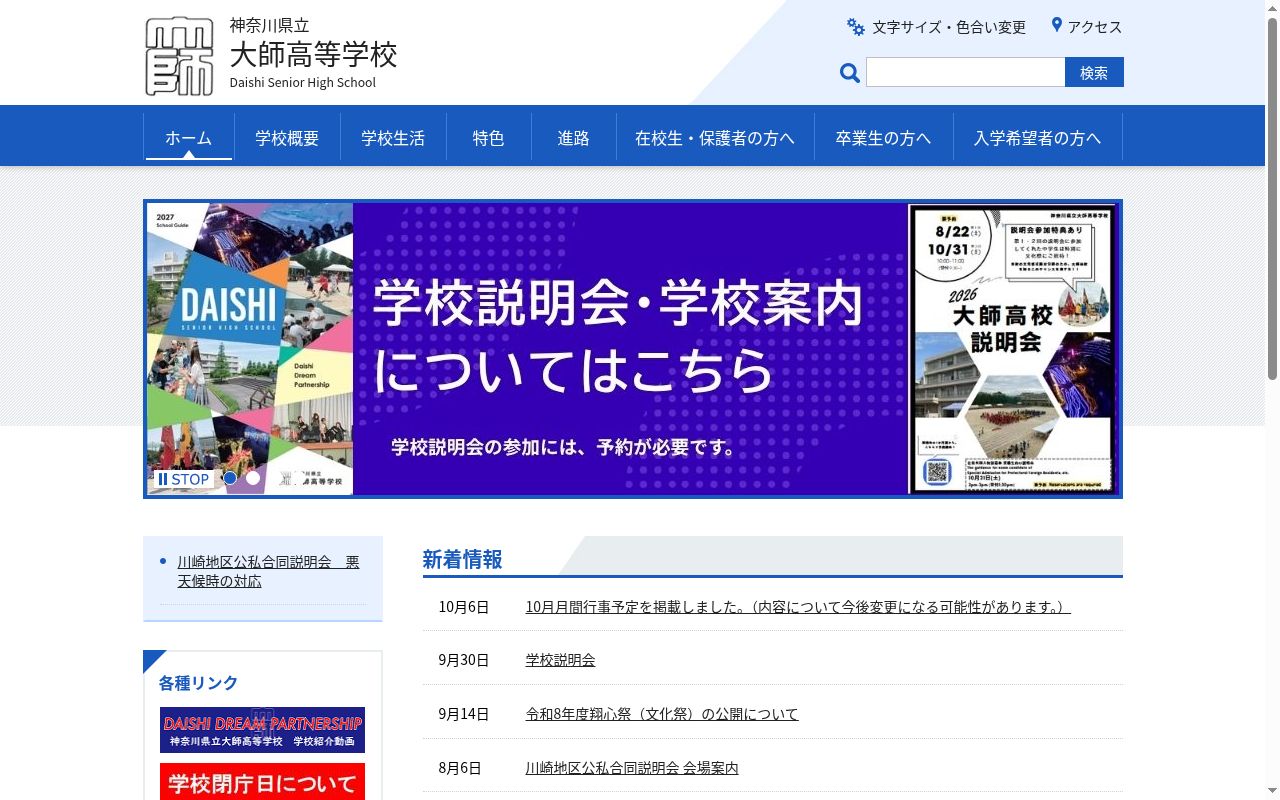Click the 学校説明会・学校案内 banner slide

[633, 349]
